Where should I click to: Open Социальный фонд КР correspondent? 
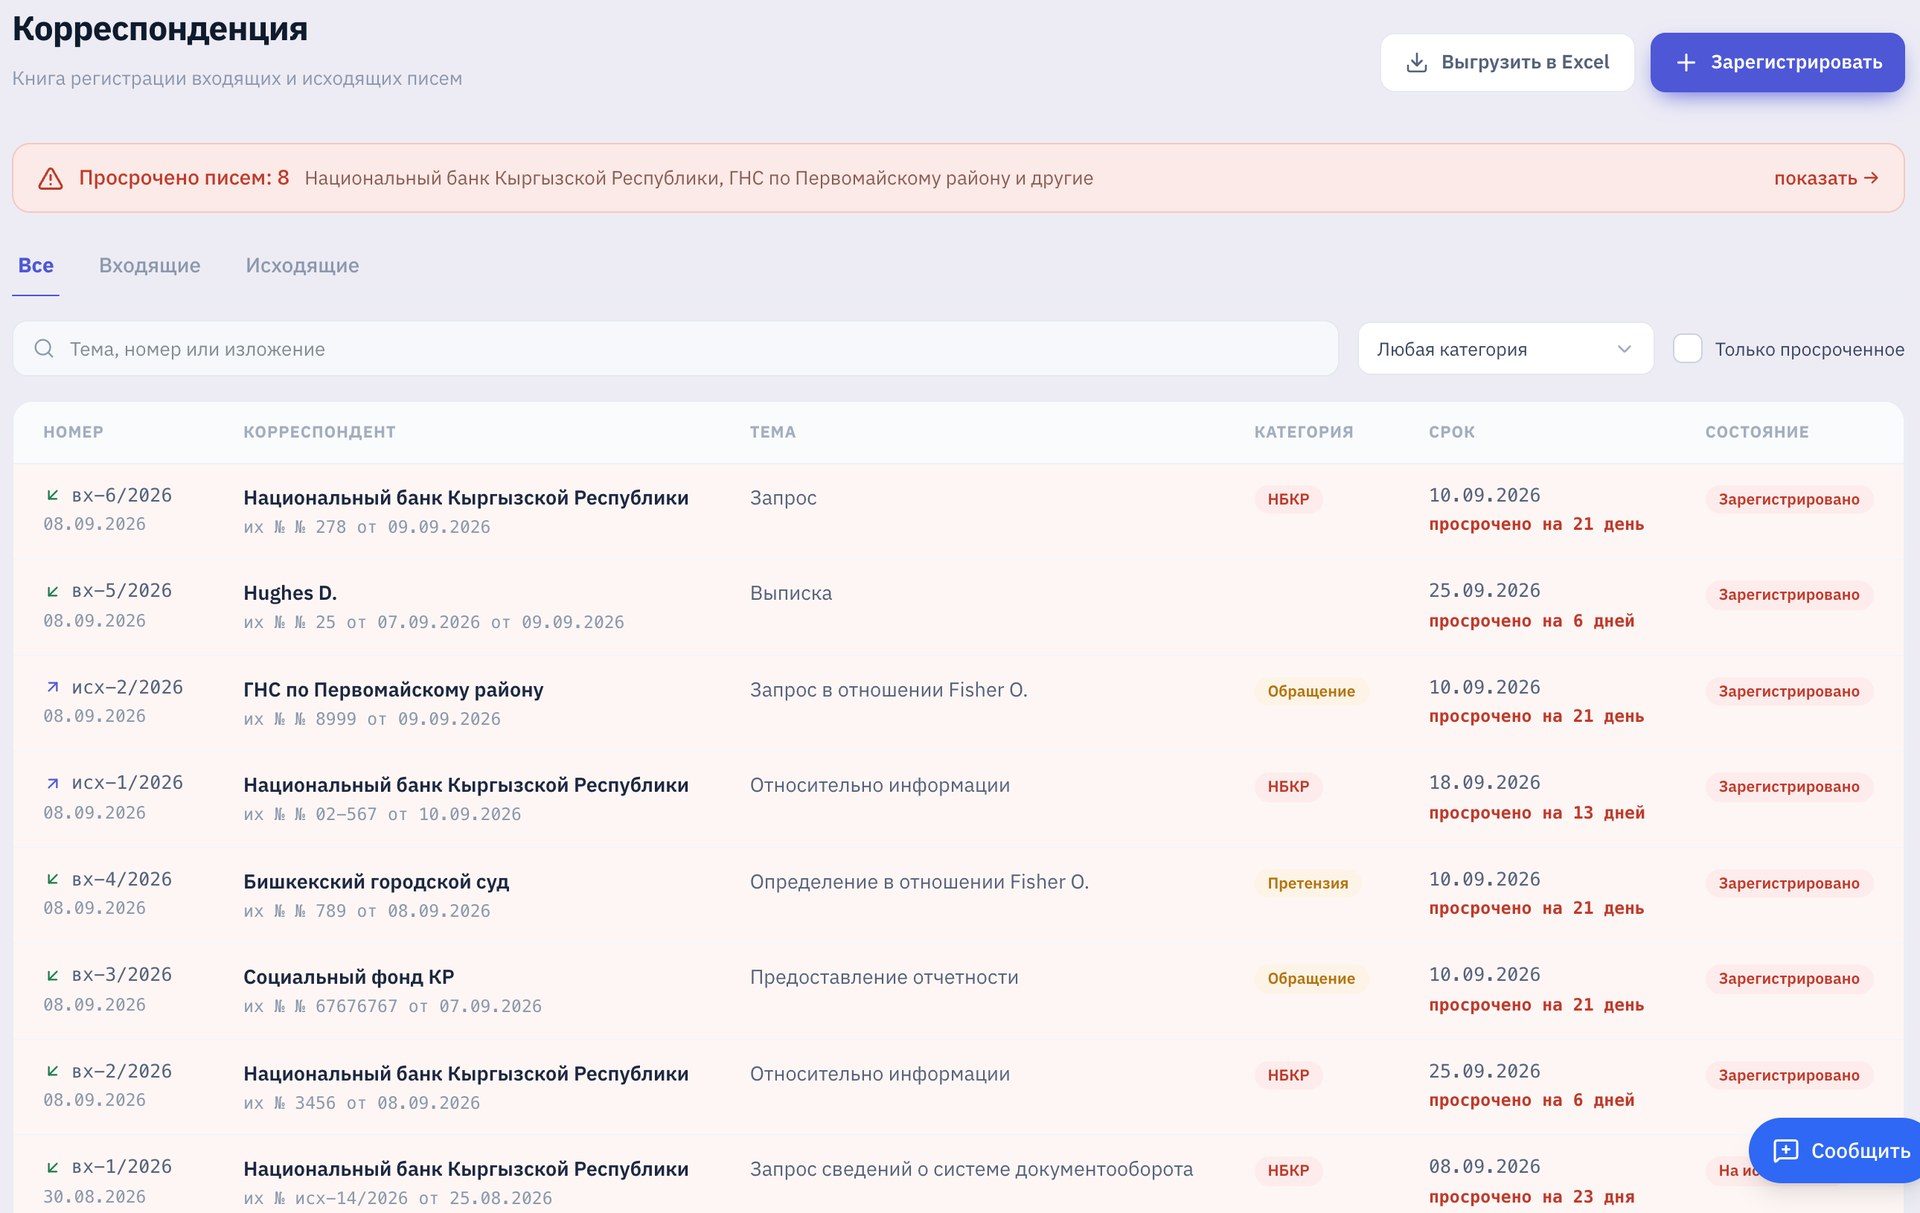348,976
